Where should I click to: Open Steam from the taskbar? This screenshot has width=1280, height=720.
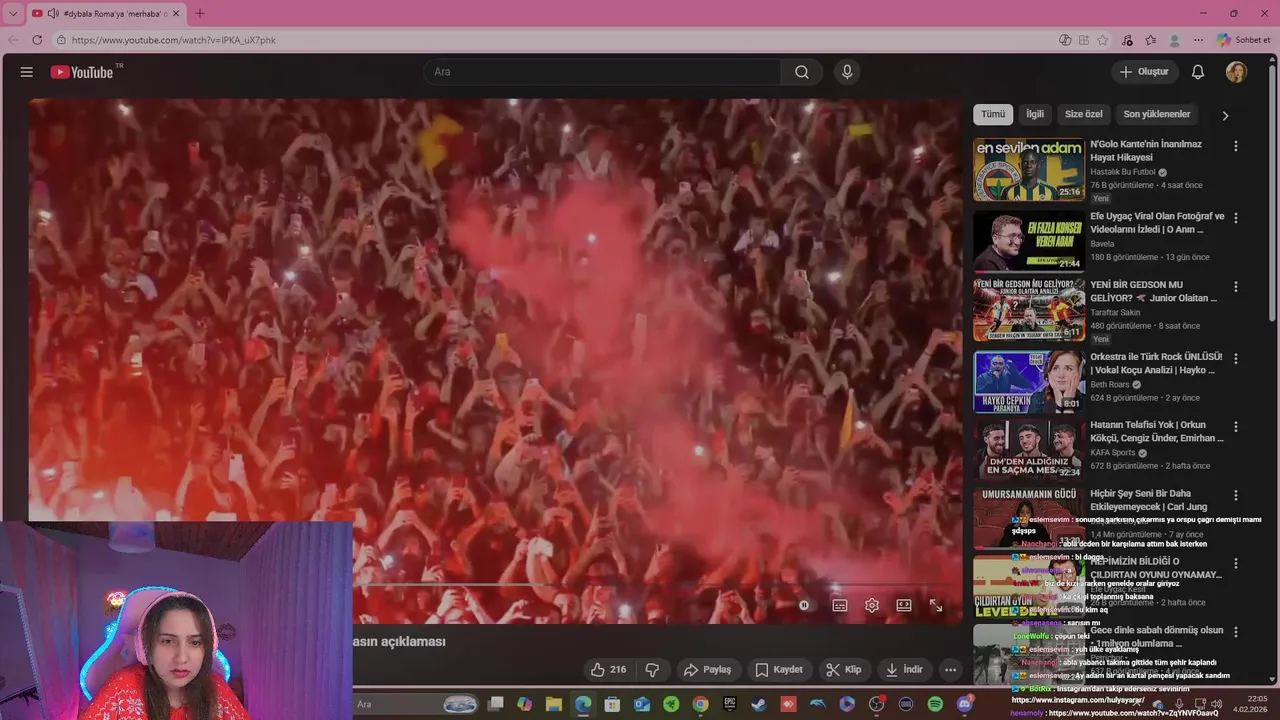coord(759,704)
